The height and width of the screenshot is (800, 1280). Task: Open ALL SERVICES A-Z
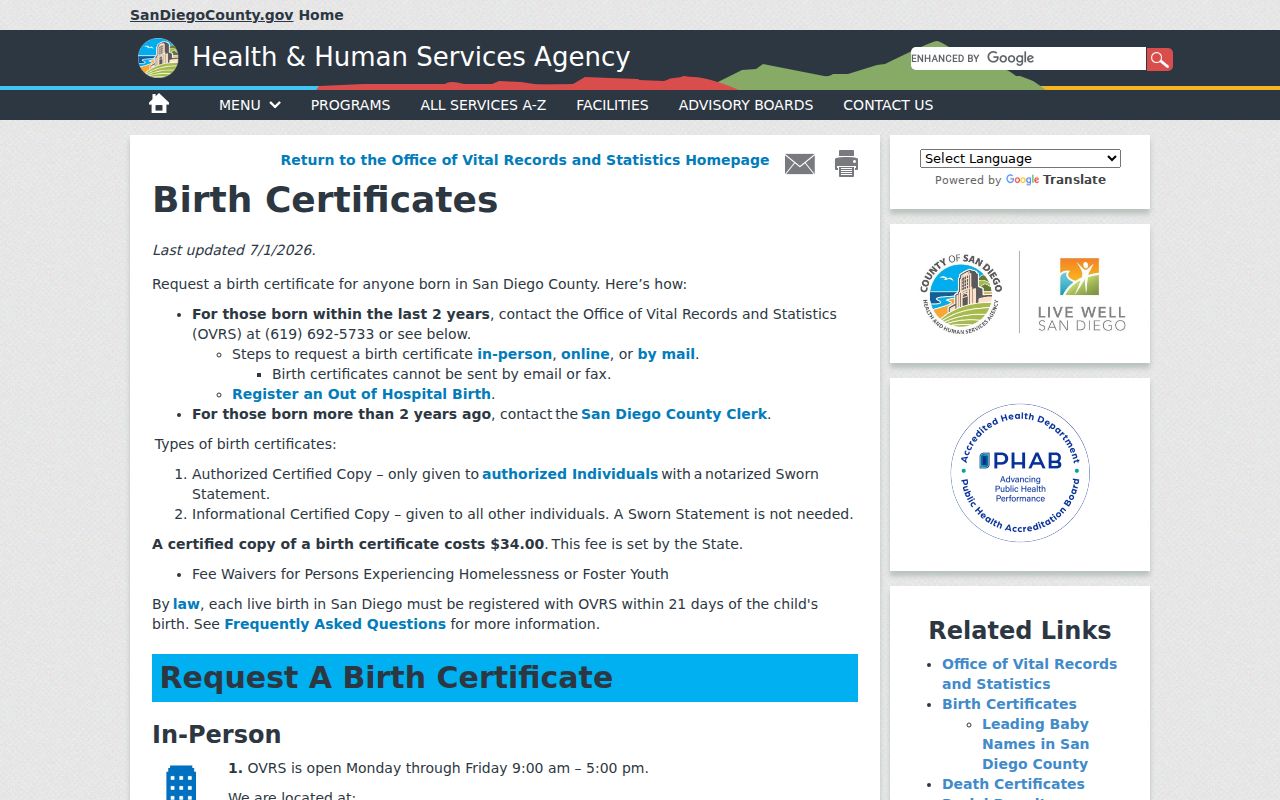click(483, 105)
